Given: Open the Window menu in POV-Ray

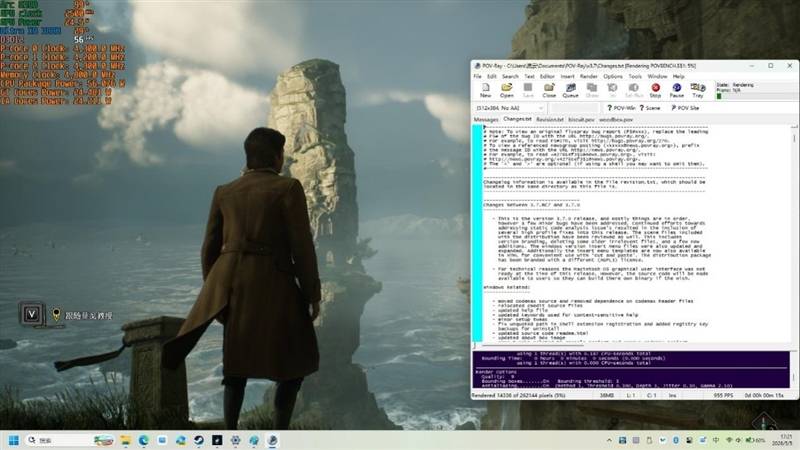Looking at the screenshot, I should pos(657,77).
